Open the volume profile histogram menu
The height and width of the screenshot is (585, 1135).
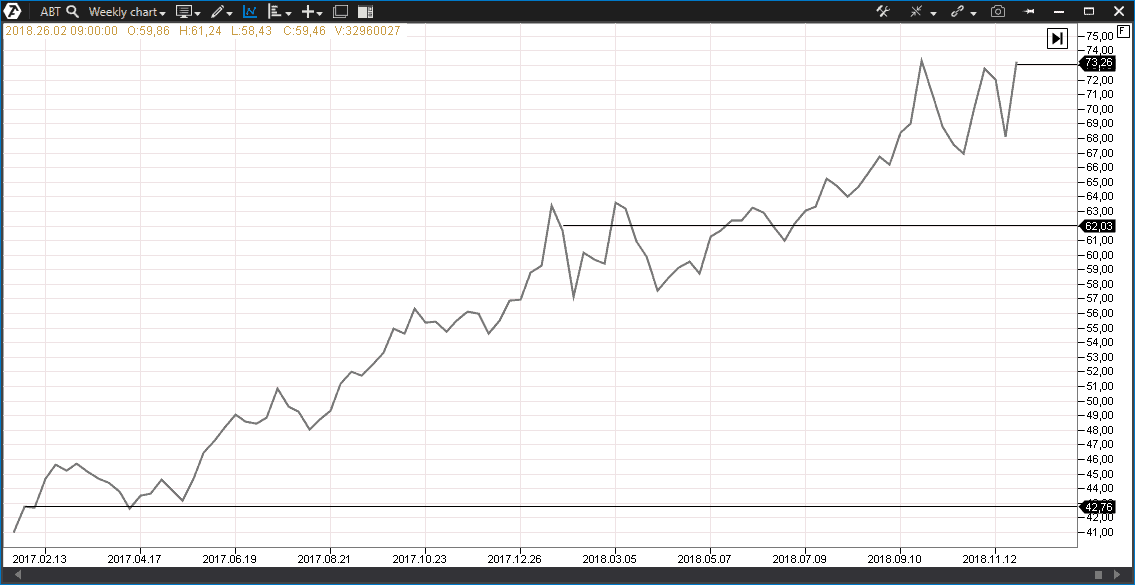(279, 12)
